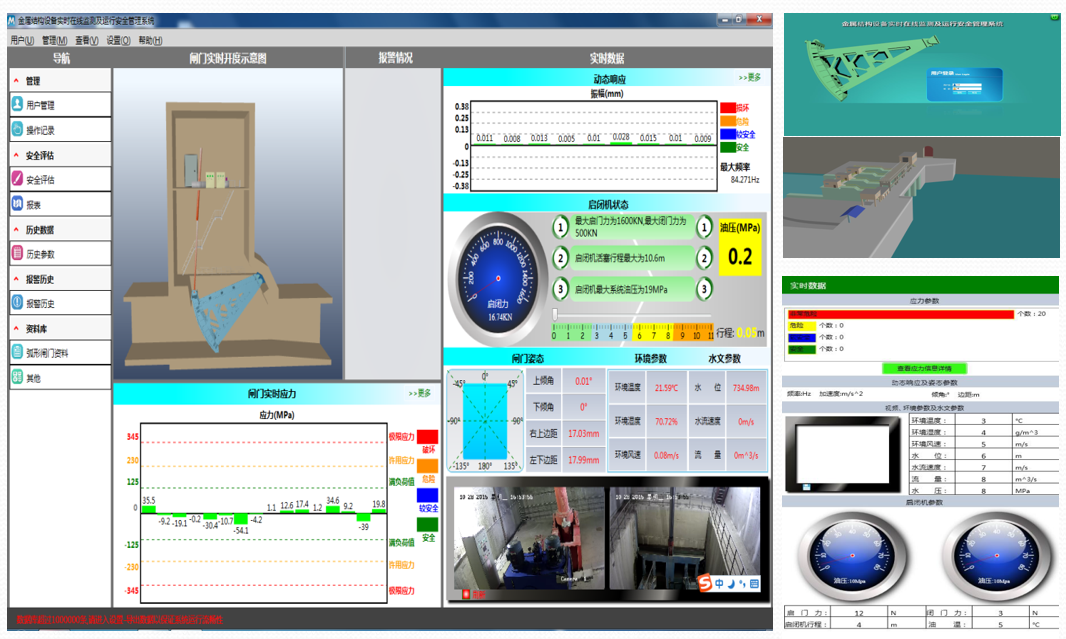
Task: Click the yellow 危险 swatch in 应力参数 panel
Action: 802,326
